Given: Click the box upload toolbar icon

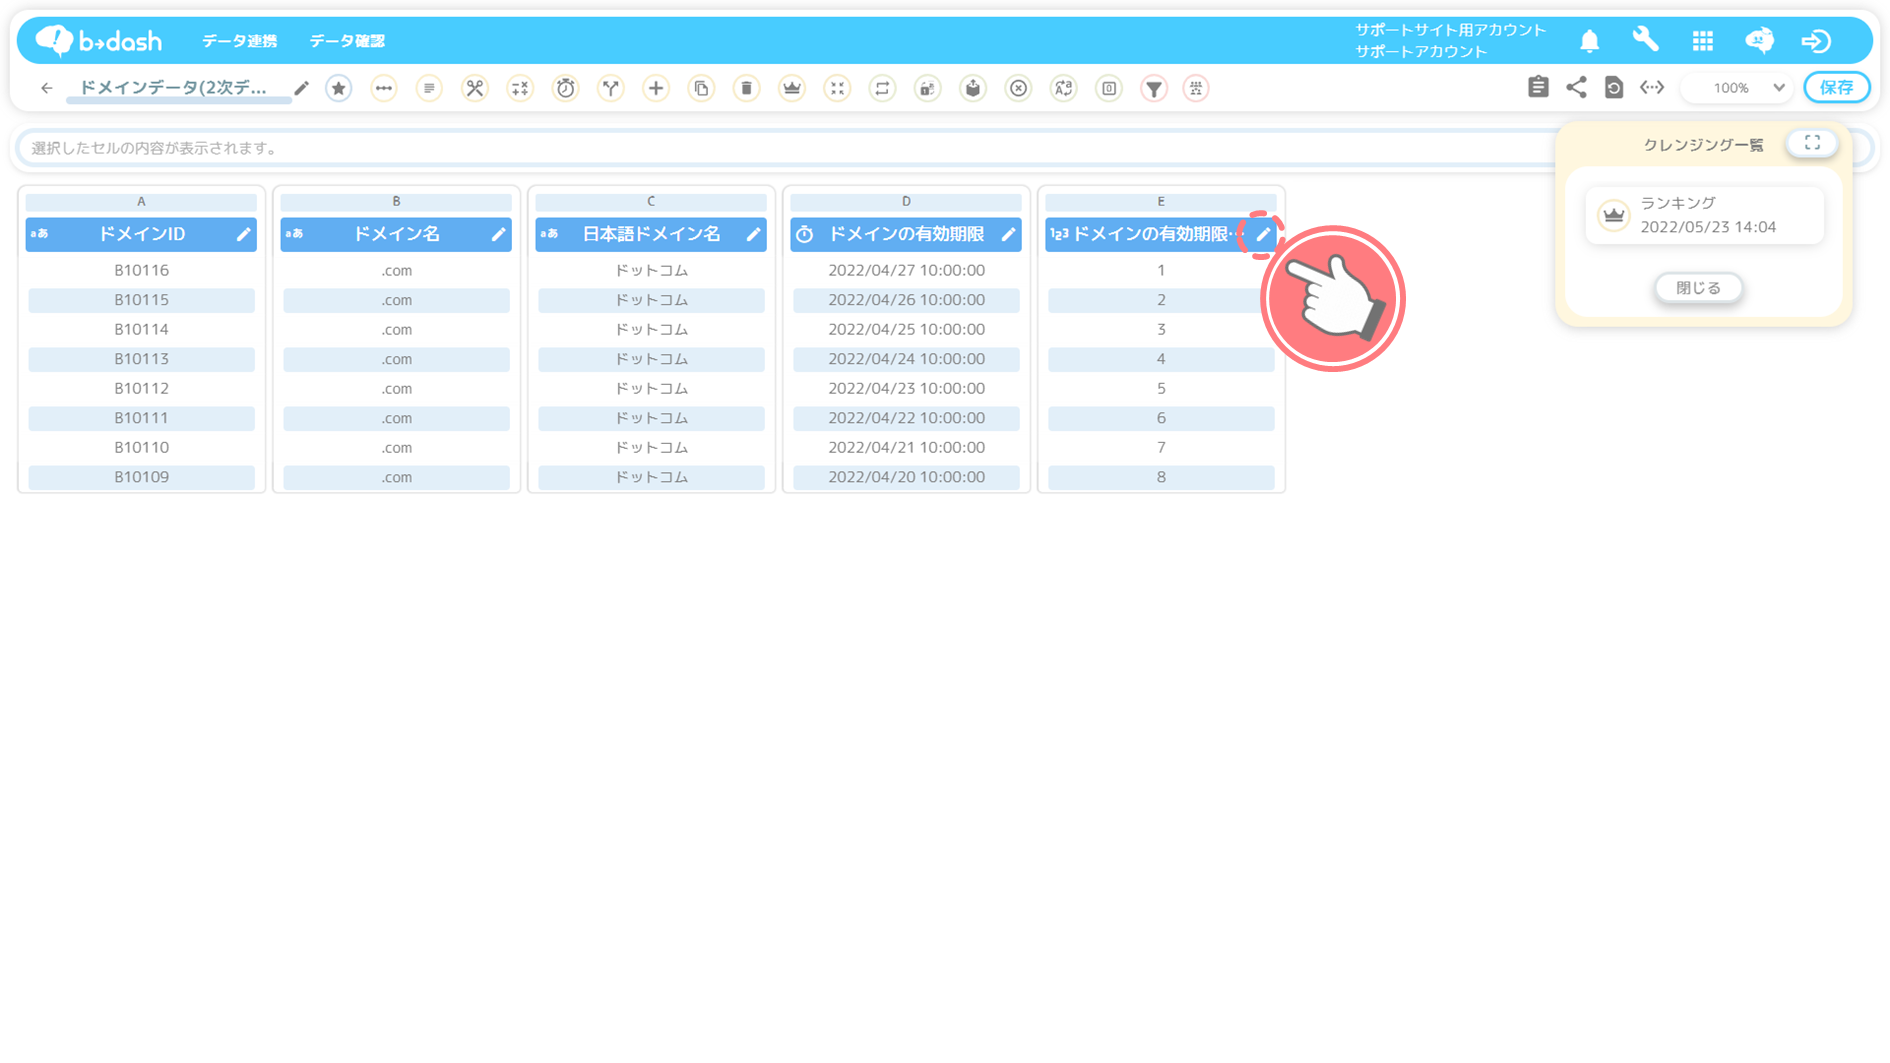Looking at the screenshot, I should (973, 88).
